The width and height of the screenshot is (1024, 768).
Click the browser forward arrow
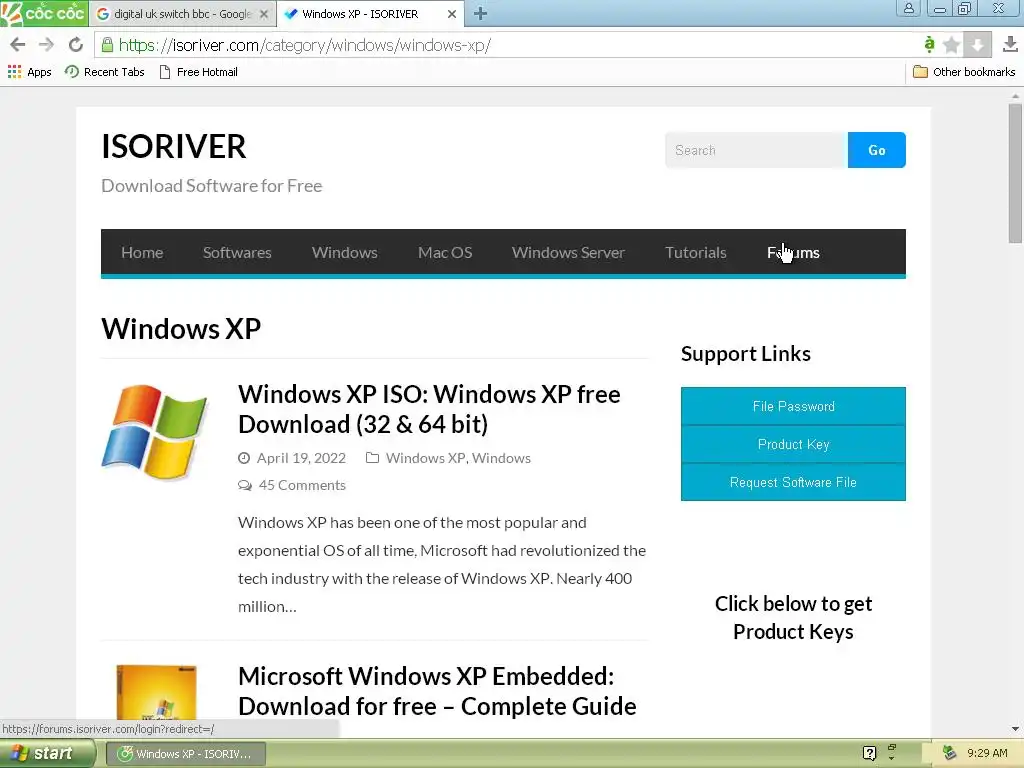(46, 44)
